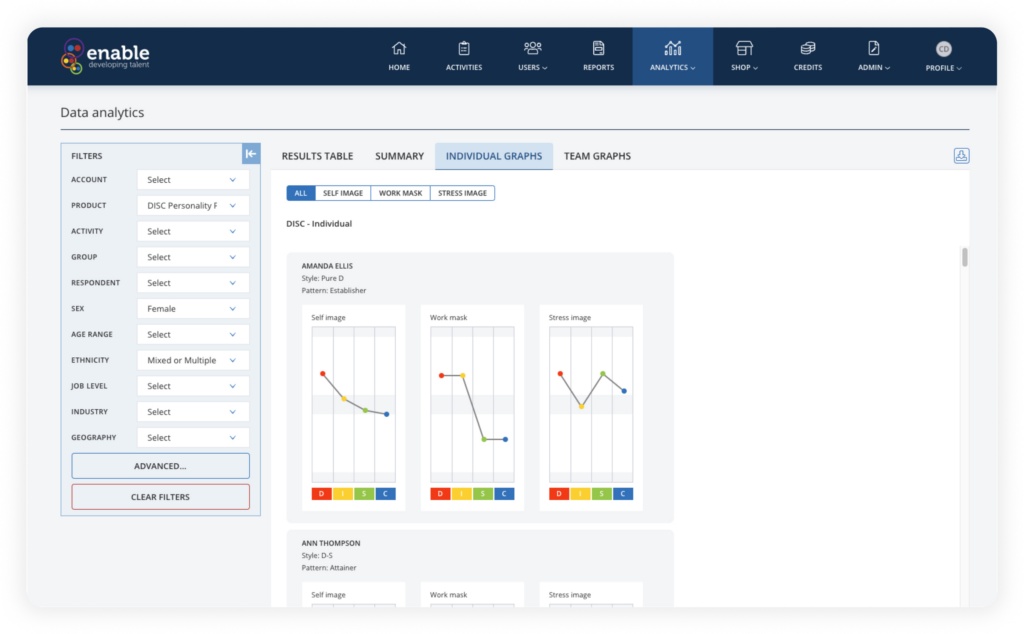Click the Profile menu label
The image size is (1024, 634).
(943, 68)
